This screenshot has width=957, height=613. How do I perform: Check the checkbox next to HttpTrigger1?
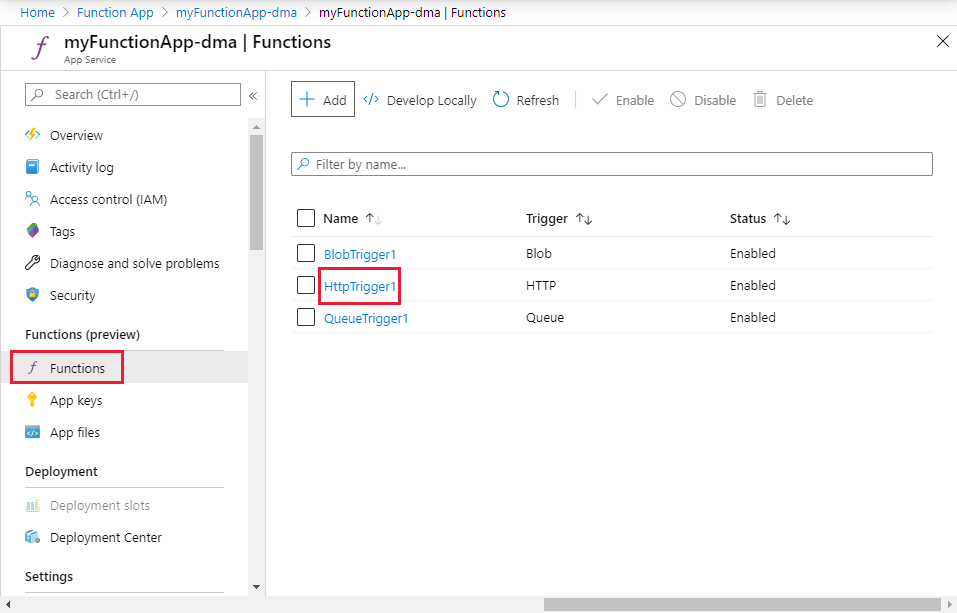306,285
